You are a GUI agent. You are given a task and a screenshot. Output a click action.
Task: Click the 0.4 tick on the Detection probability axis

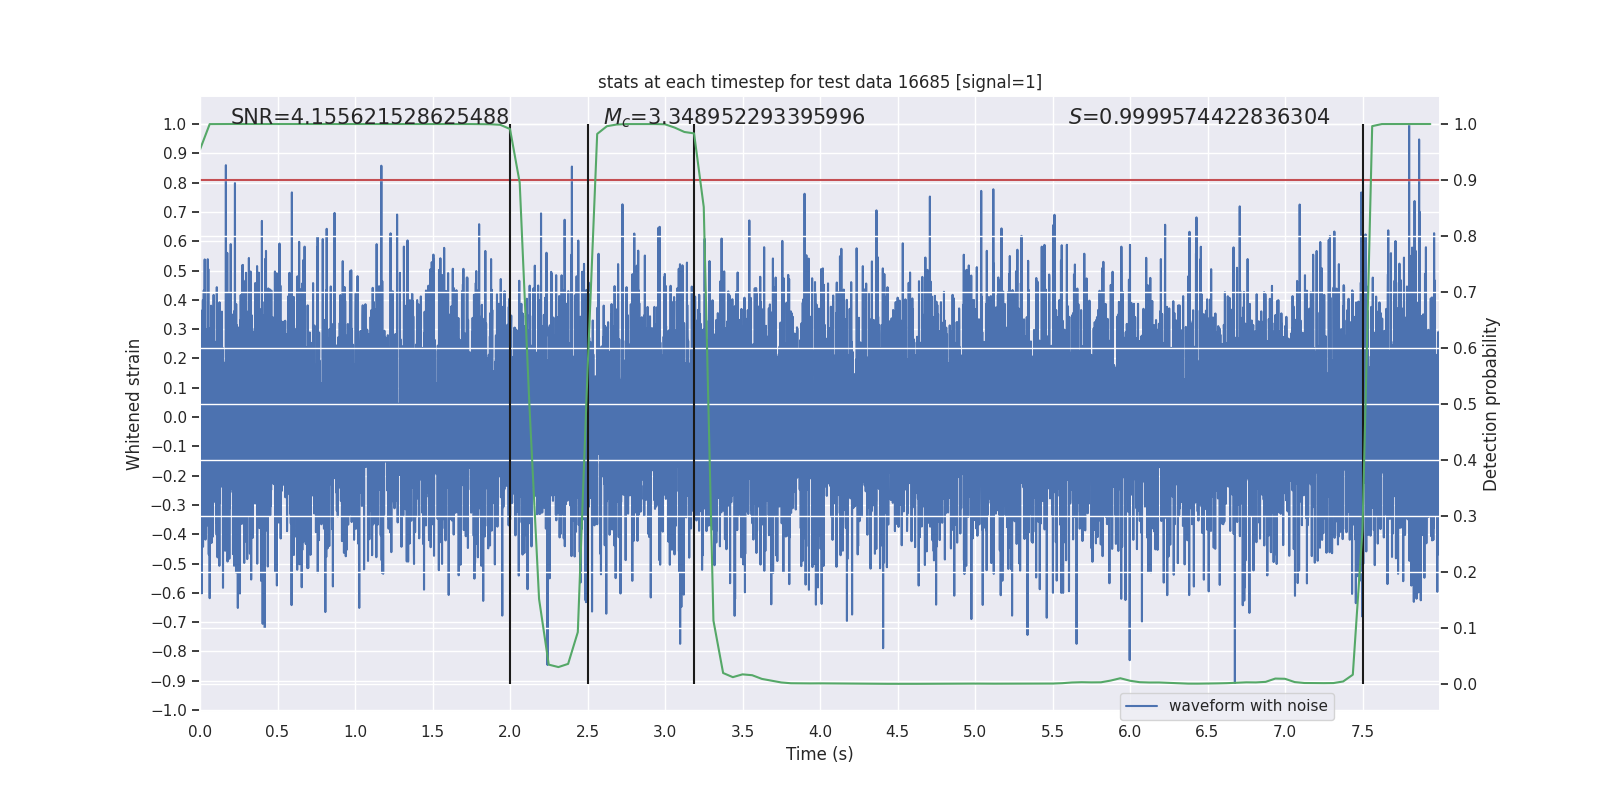[1465, 460]
